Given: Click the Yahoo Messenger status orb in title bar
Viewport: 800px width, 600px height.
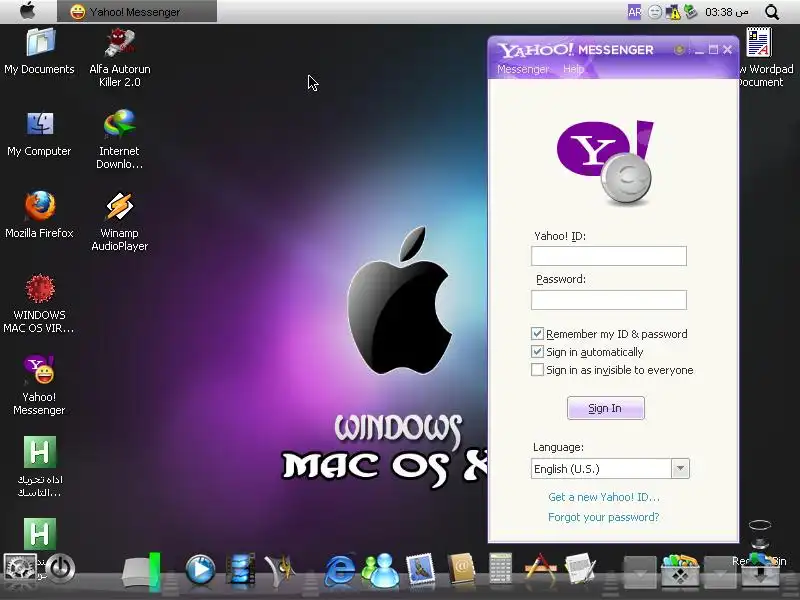Looking at the screenshot, I should (679, 49).
